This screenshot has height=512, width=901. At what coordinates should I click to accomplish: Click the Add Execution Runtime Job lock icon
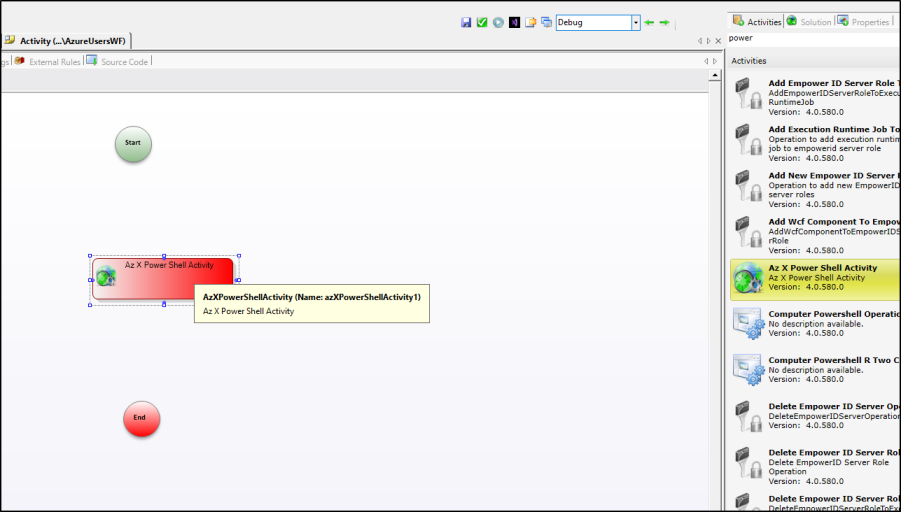click(x=748, y=140)
